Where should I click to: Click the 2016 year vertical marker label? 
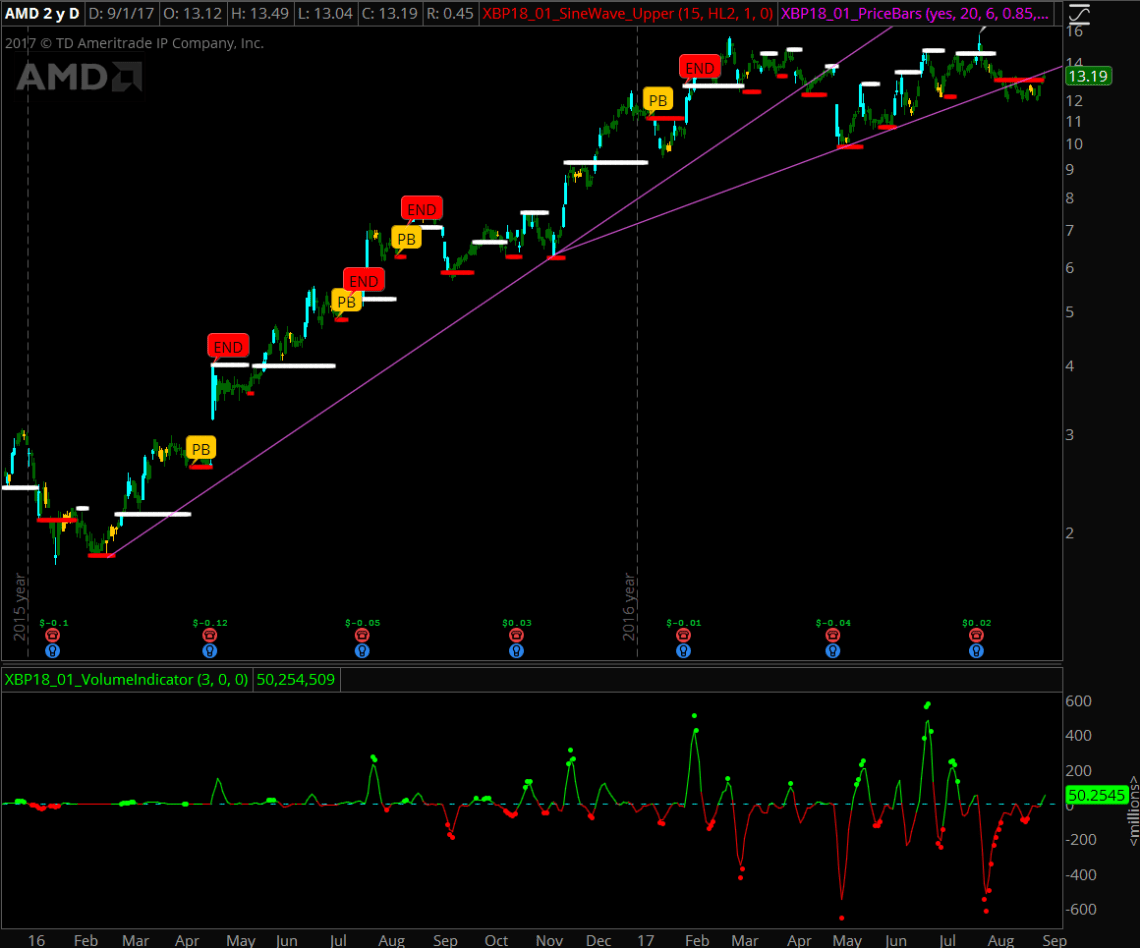coord(630,606)
